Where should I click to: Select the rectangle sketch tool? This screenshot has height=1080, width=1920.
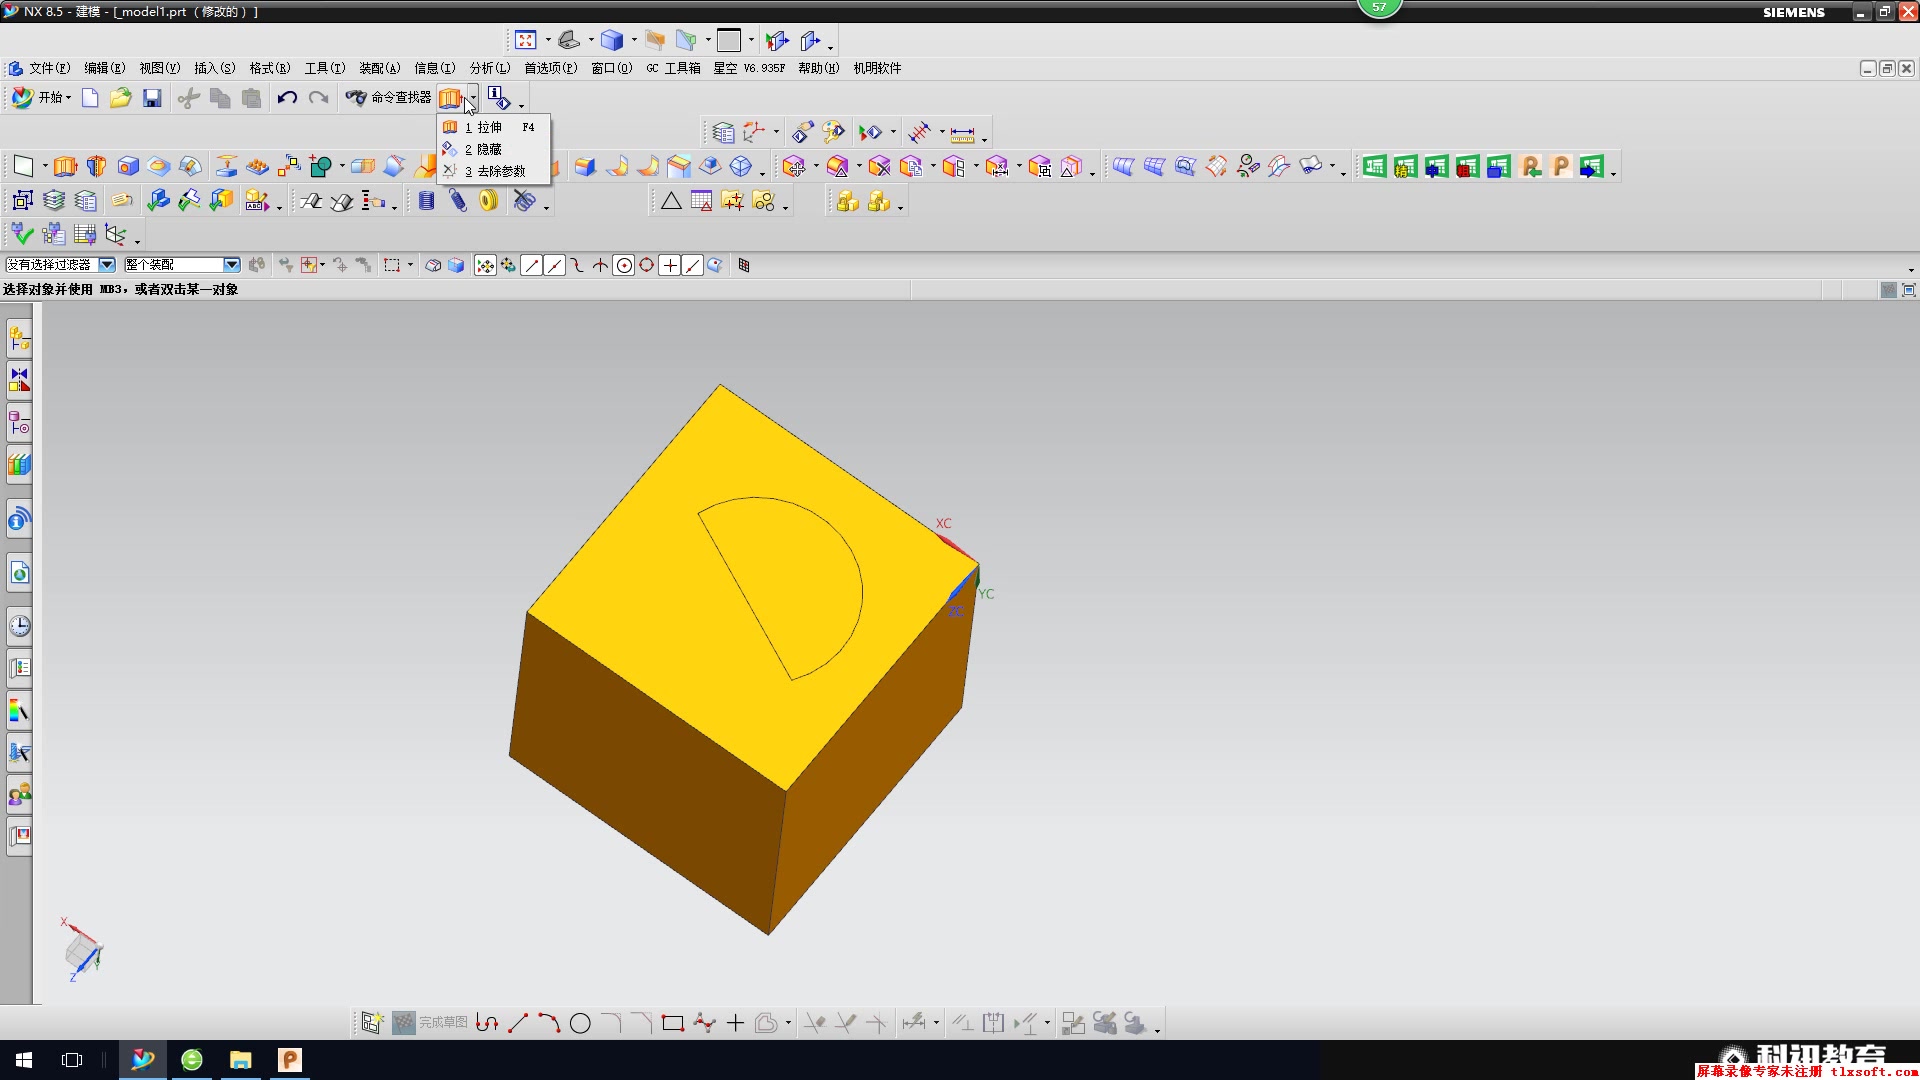[x=673, y=1023]
